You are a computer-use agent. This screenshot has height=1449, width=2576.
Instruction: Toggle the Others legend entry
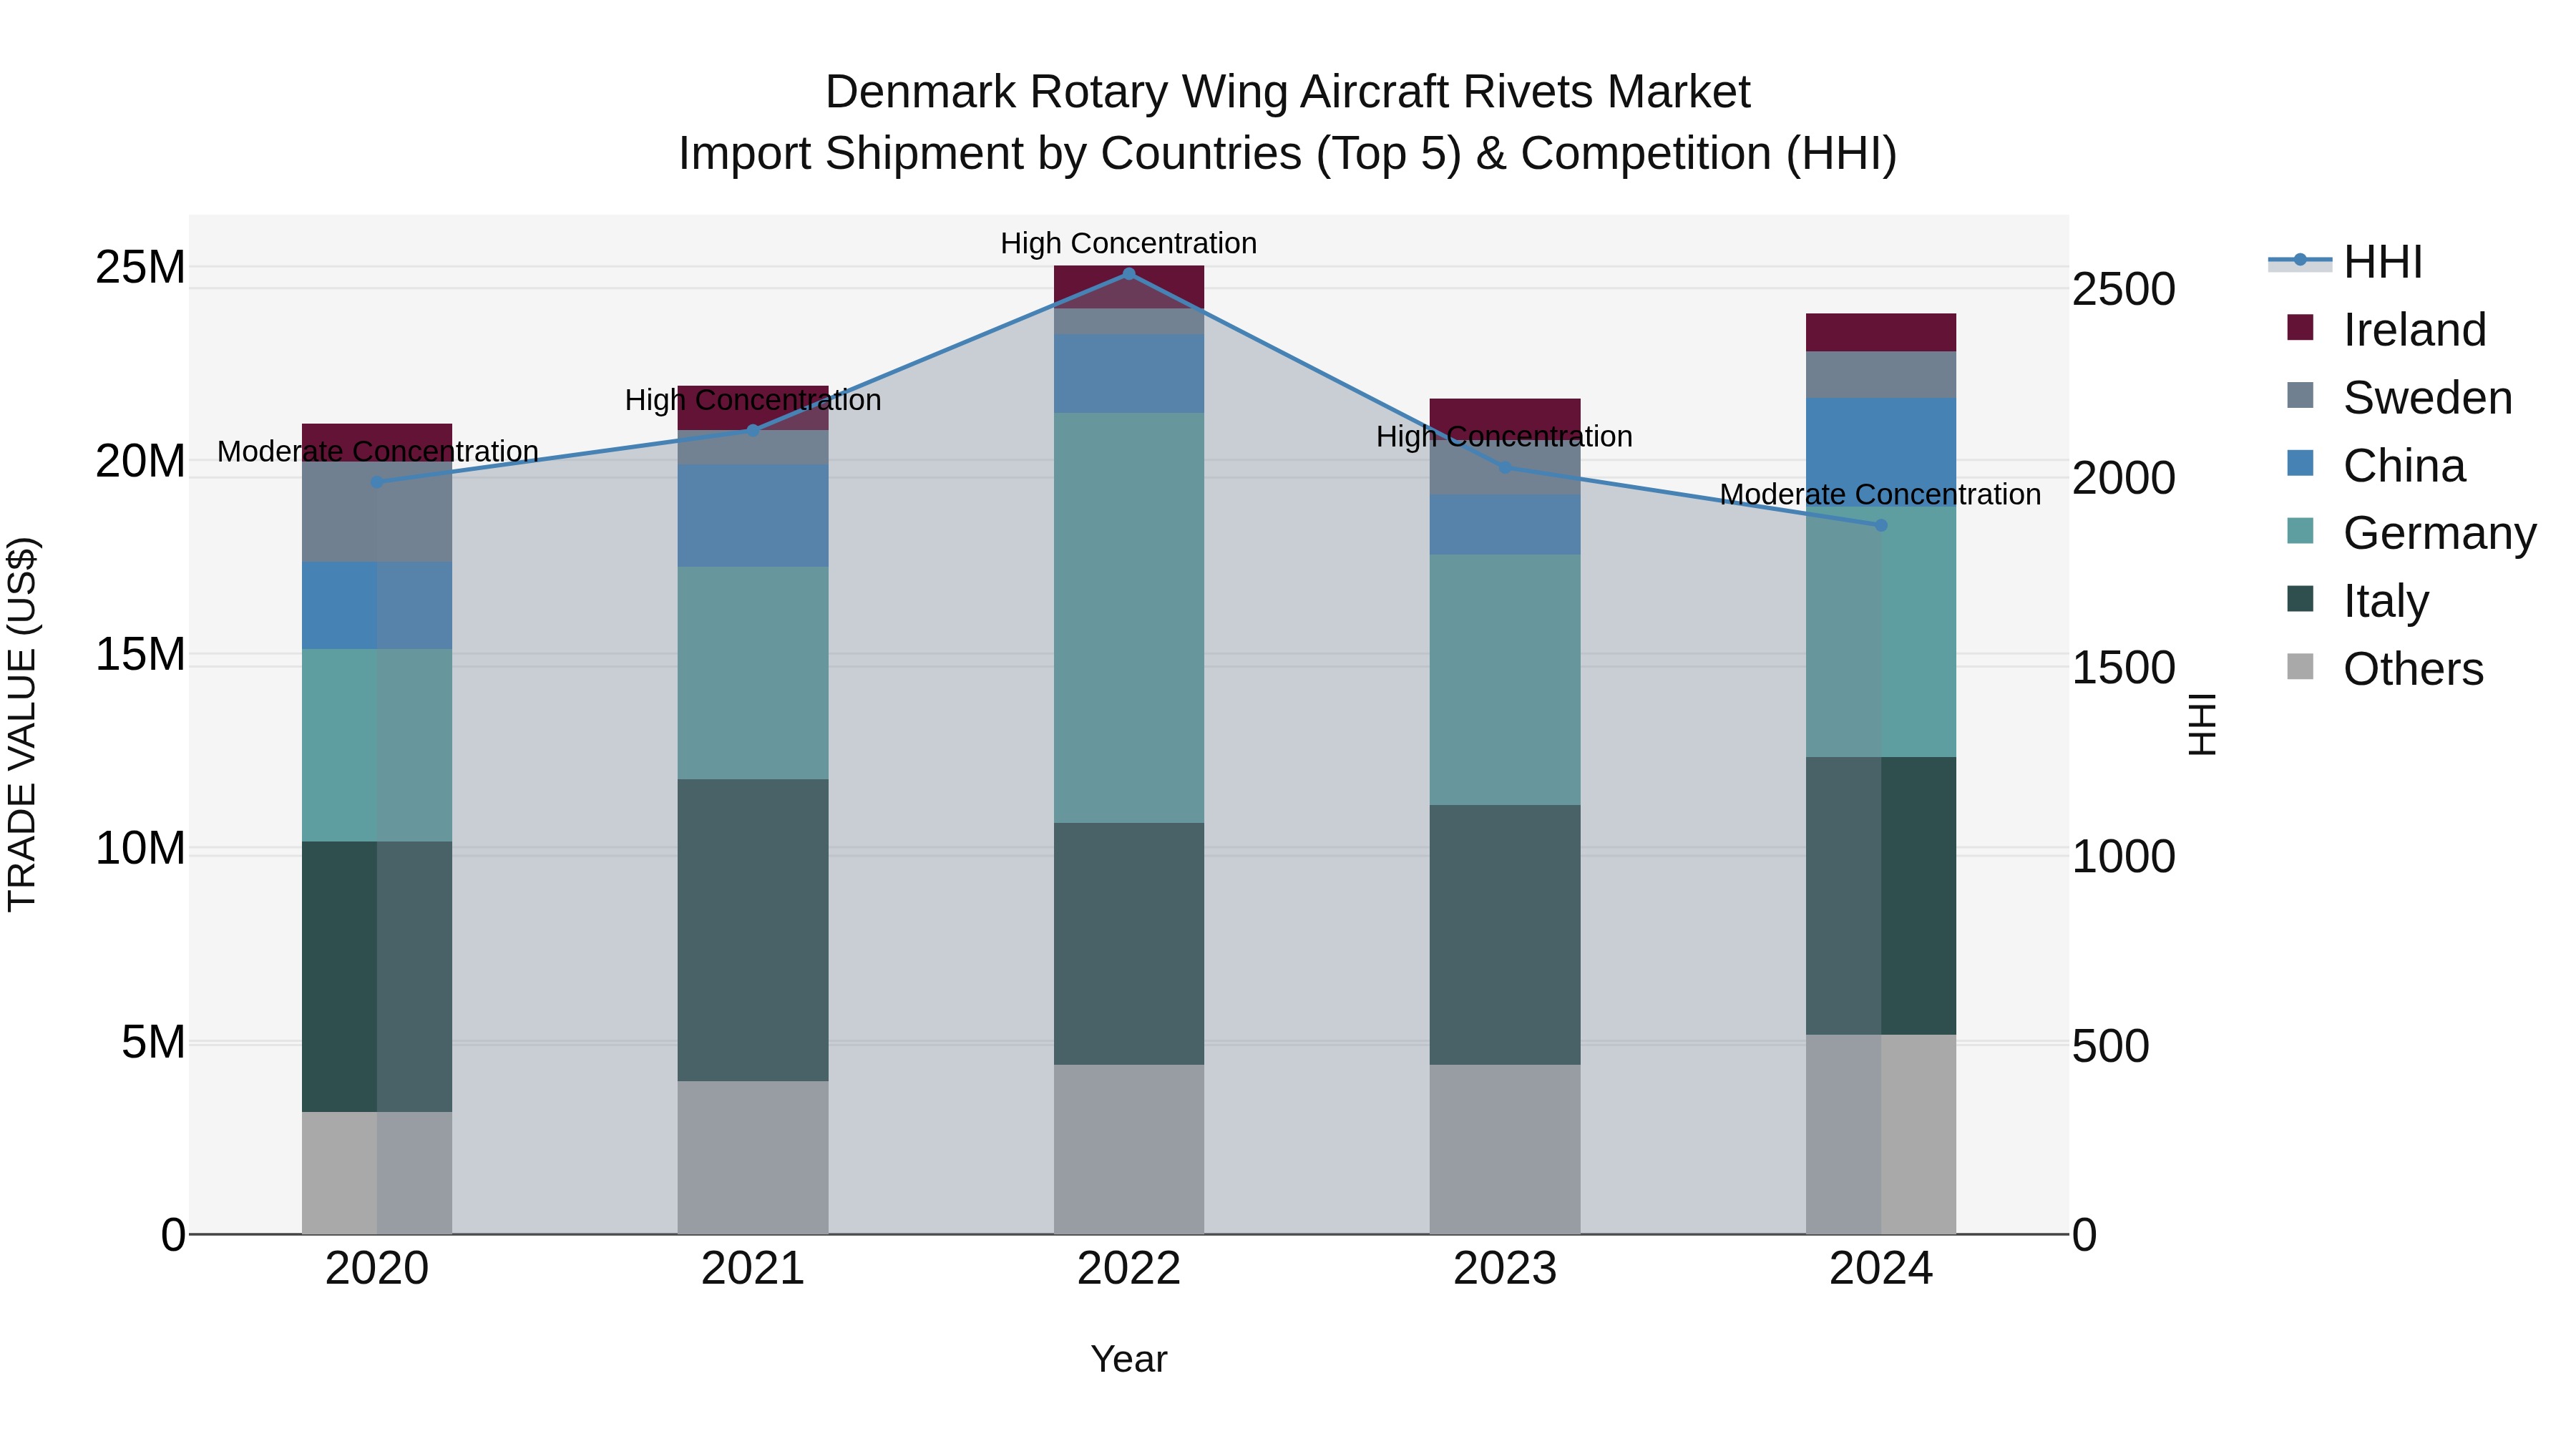2385,669
